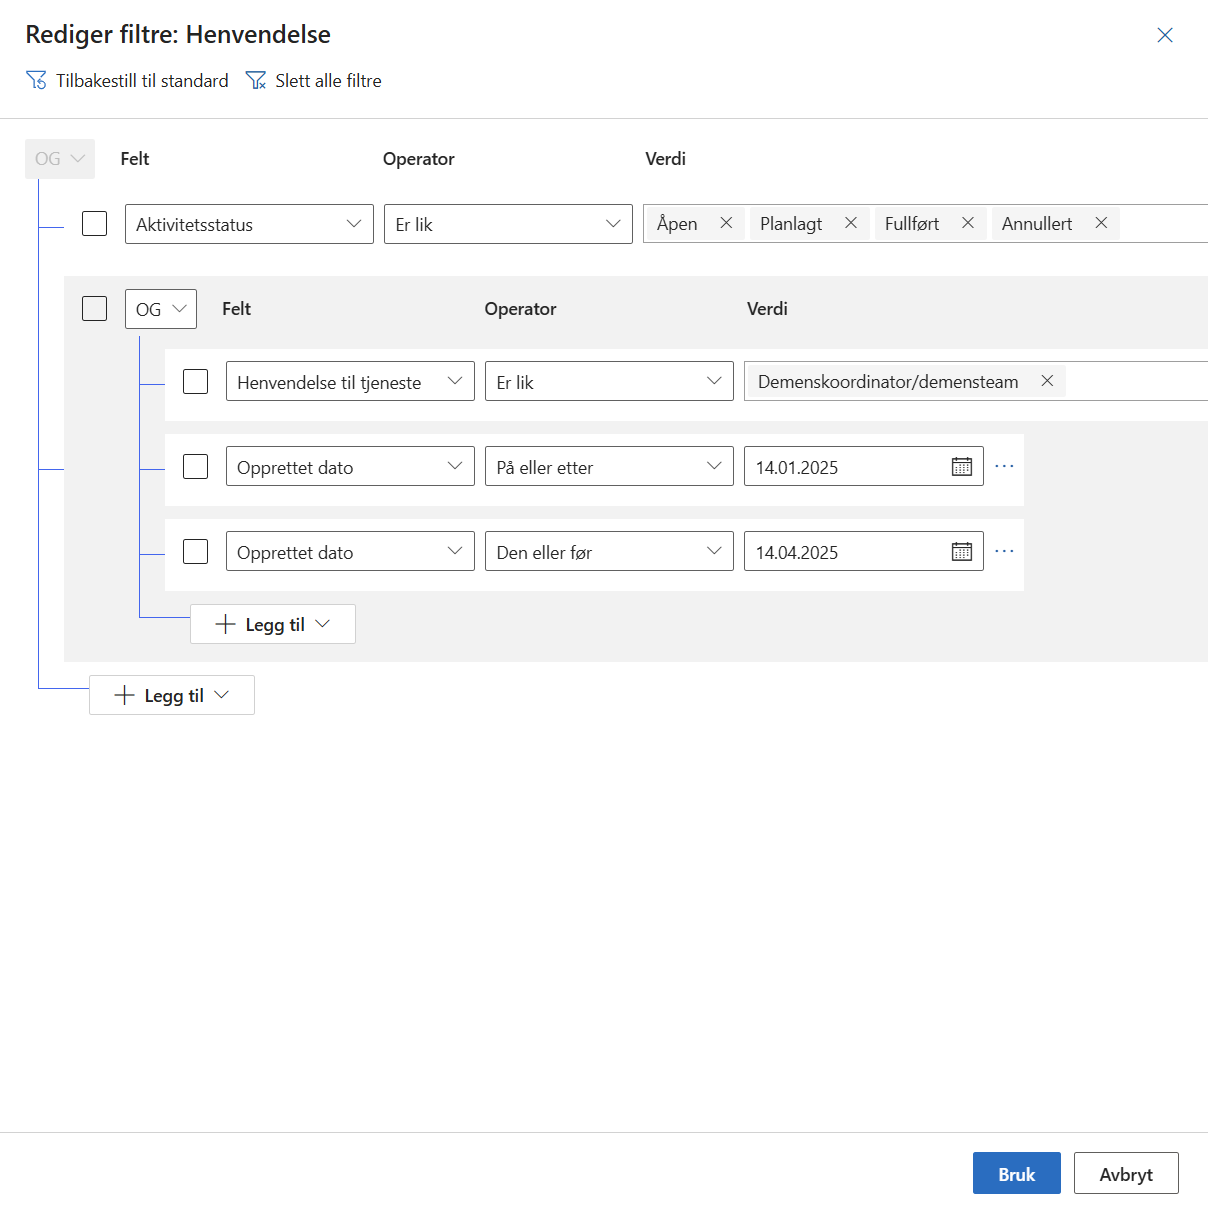
Task: Open Opprettet dato field dropdown beside 14.01.2025
Action: [x=350, y=466]
